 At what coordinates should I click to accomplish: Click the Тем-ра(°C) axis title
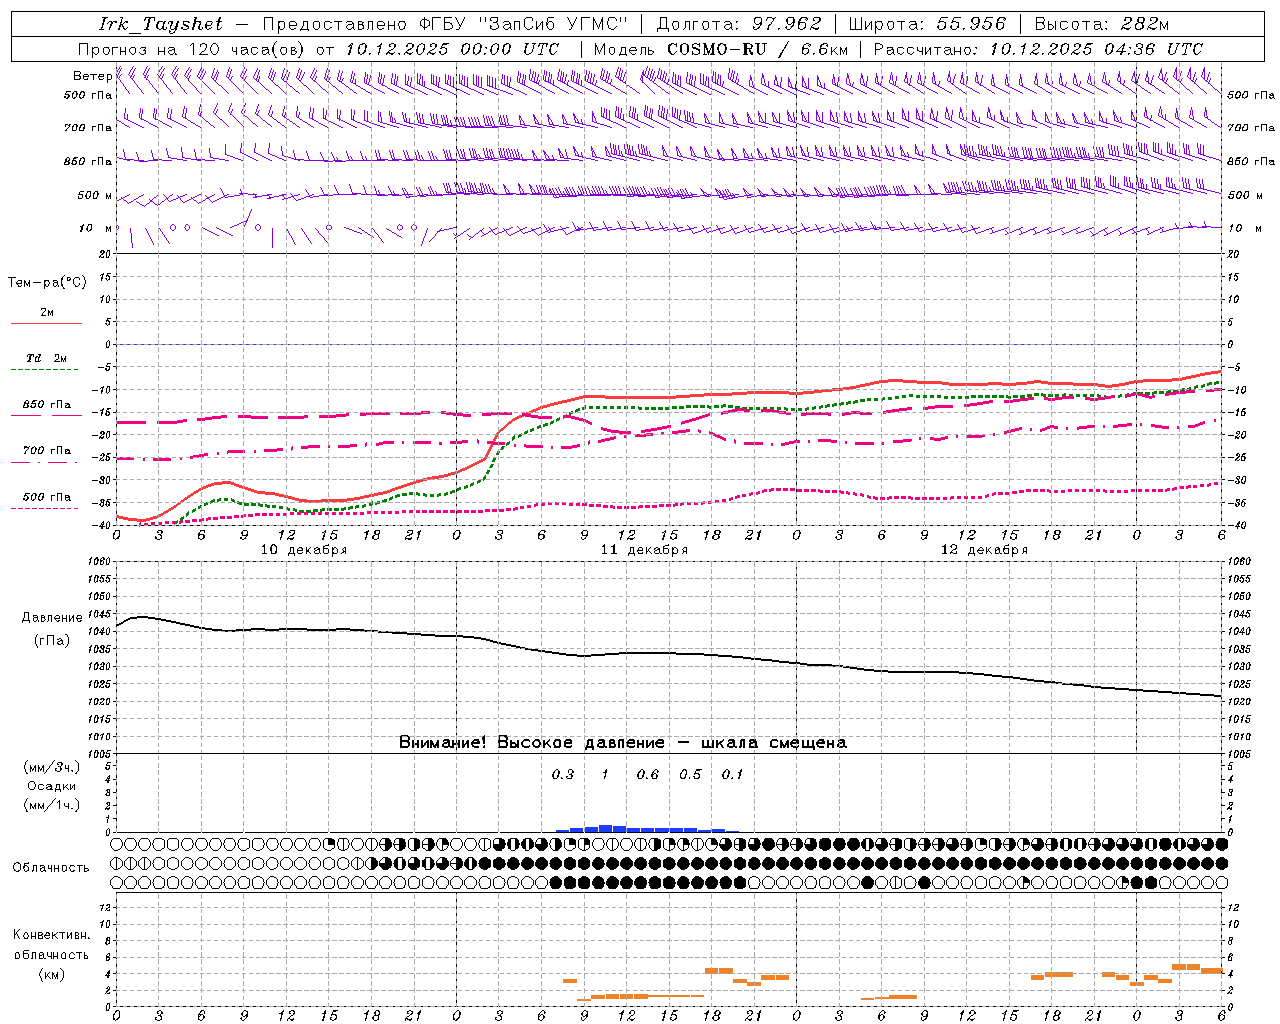(x=47, y=283)
